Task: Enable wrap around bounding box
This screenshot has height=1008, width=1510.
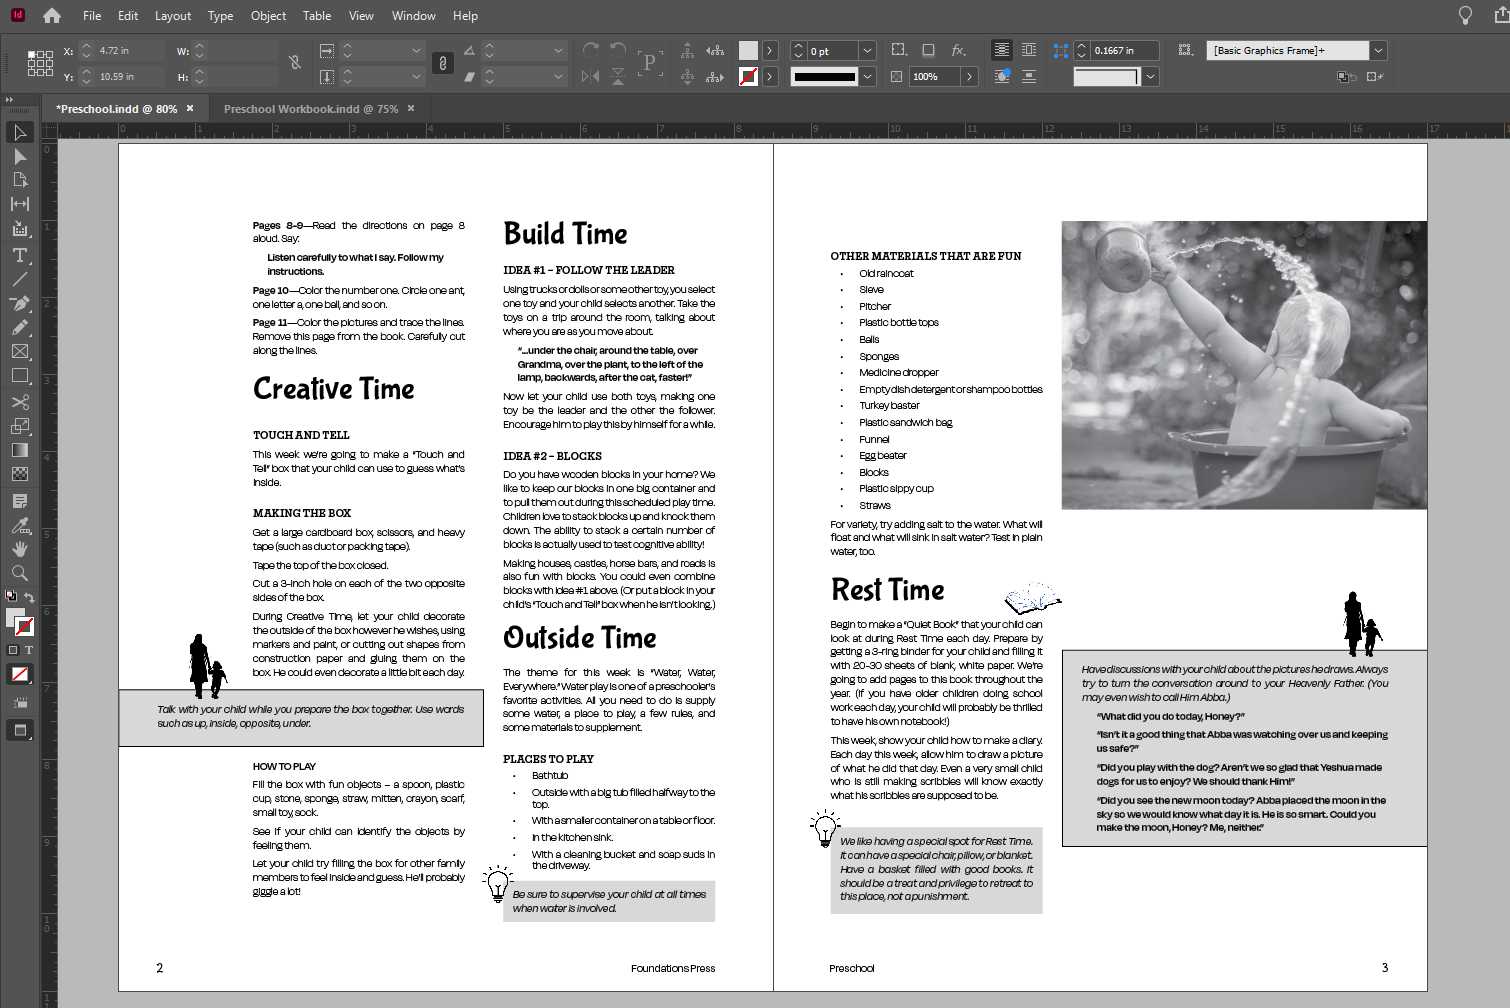Action: [1029, 50]
